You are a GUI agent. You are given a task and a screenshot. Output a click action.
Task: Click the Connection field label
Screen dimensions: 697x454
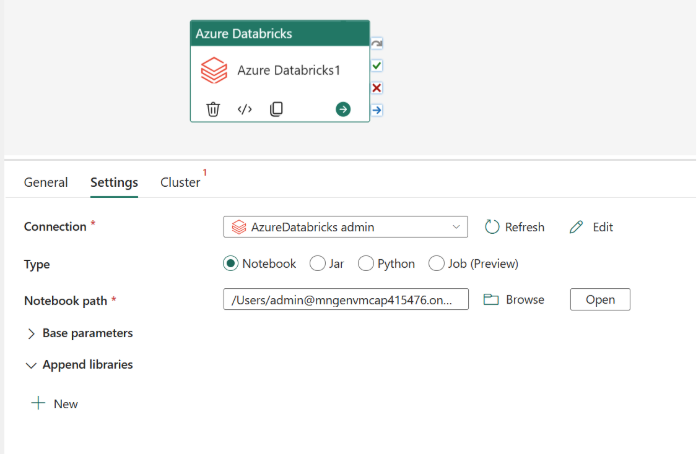tap(55, 227)
